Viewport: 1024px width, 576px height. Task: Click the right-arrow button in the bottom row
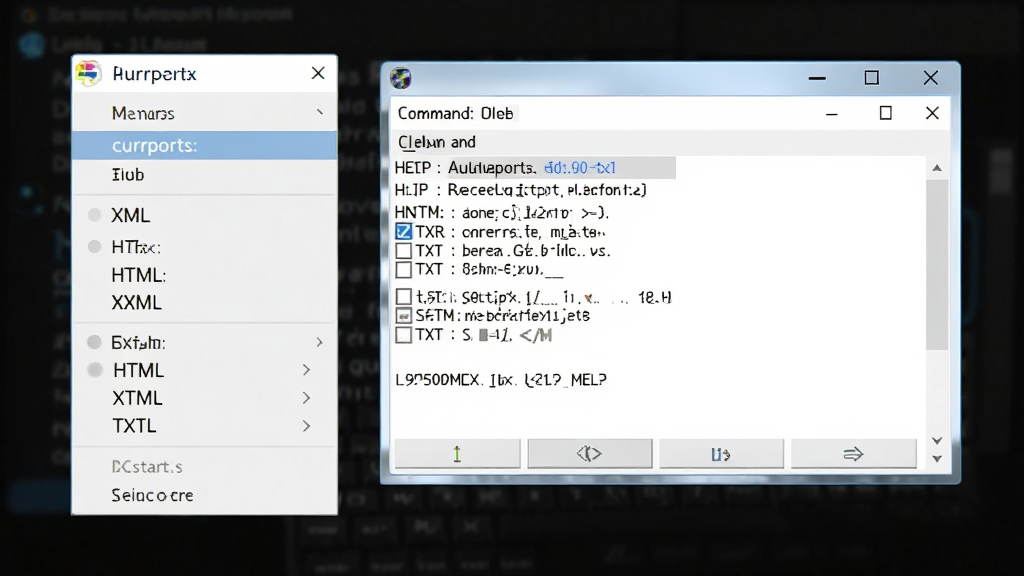[x=853, y=453]
